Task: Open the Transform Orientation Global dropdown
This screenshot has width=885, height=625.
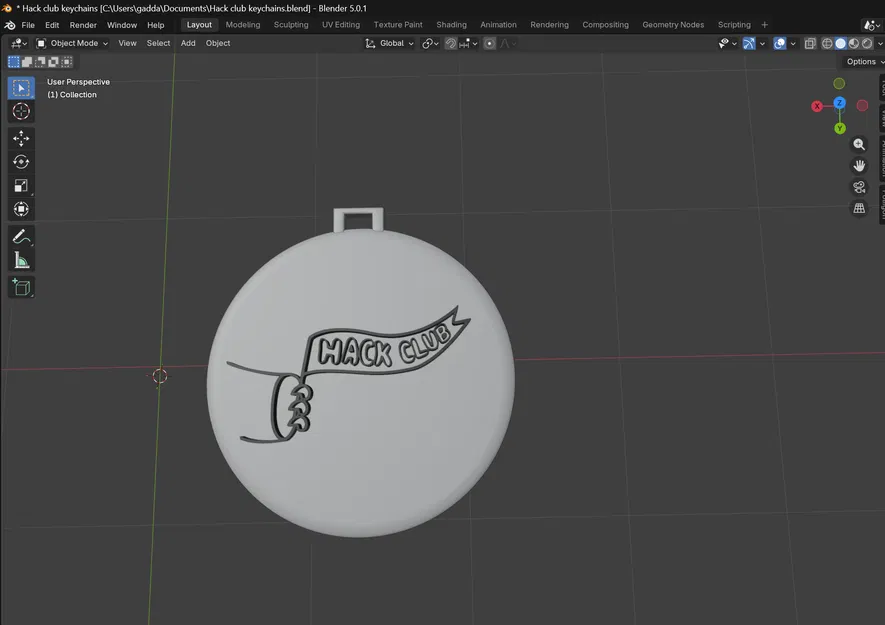Action: pyautogui.click(x=390, y=43)
